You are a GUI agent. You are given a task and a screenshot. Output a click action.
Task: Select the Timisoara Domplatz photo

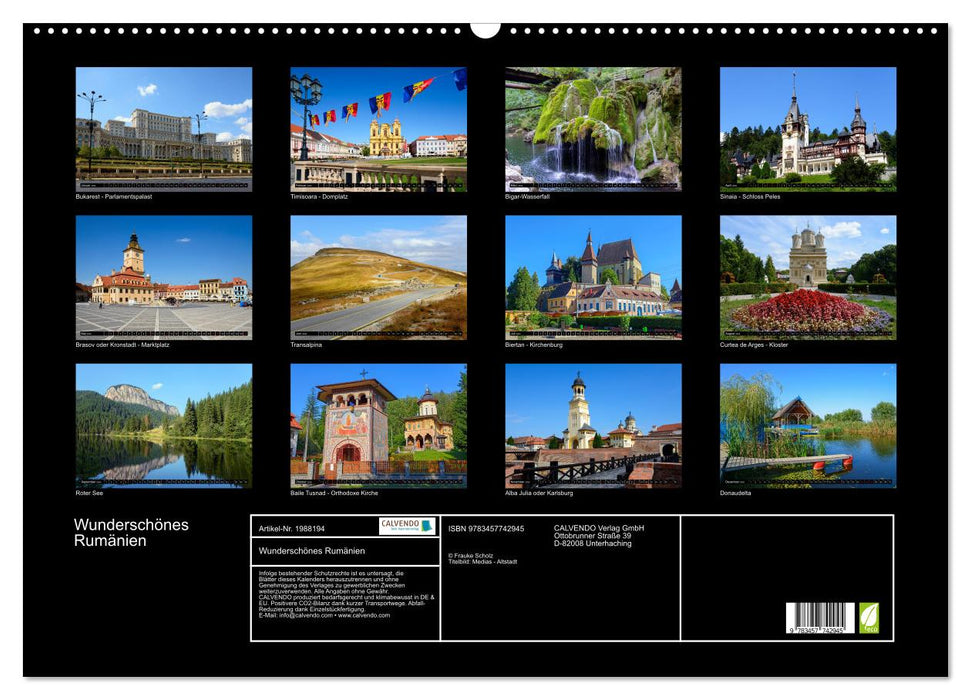coord(378,128)
